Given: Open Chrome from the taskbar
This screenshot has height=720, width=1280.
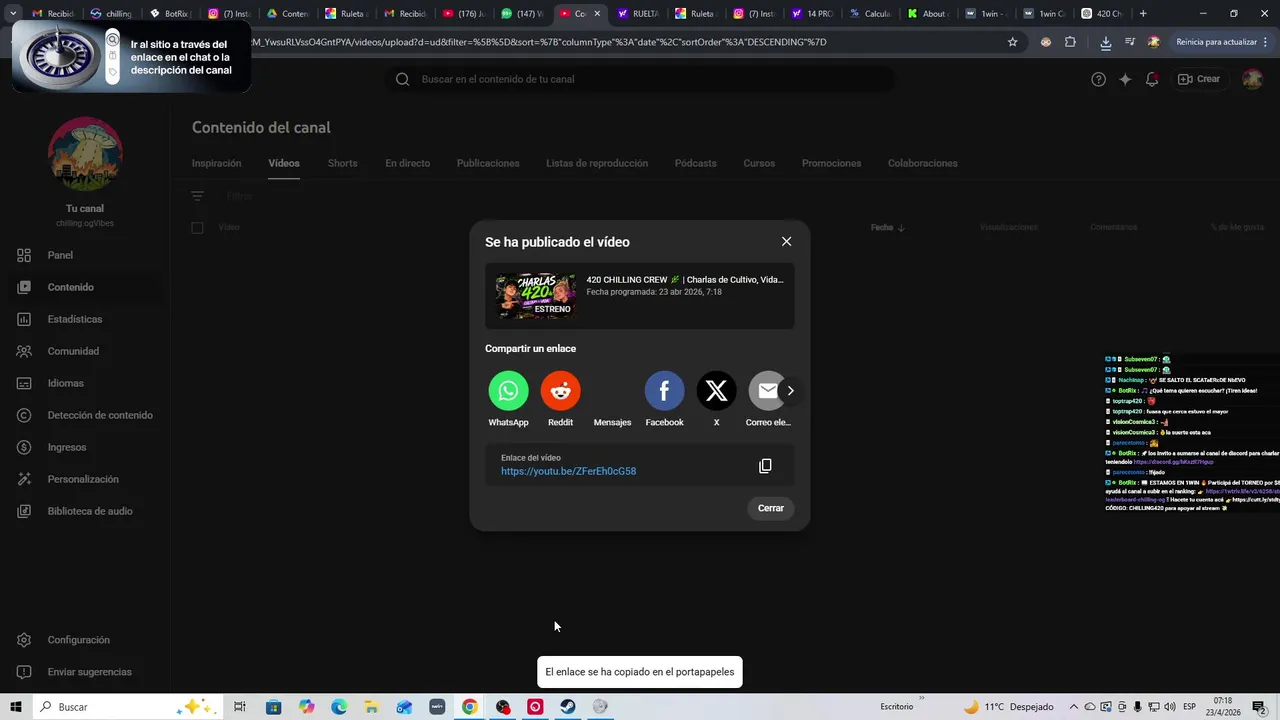Looking at the screenshot, I should [x=469, y=707].
